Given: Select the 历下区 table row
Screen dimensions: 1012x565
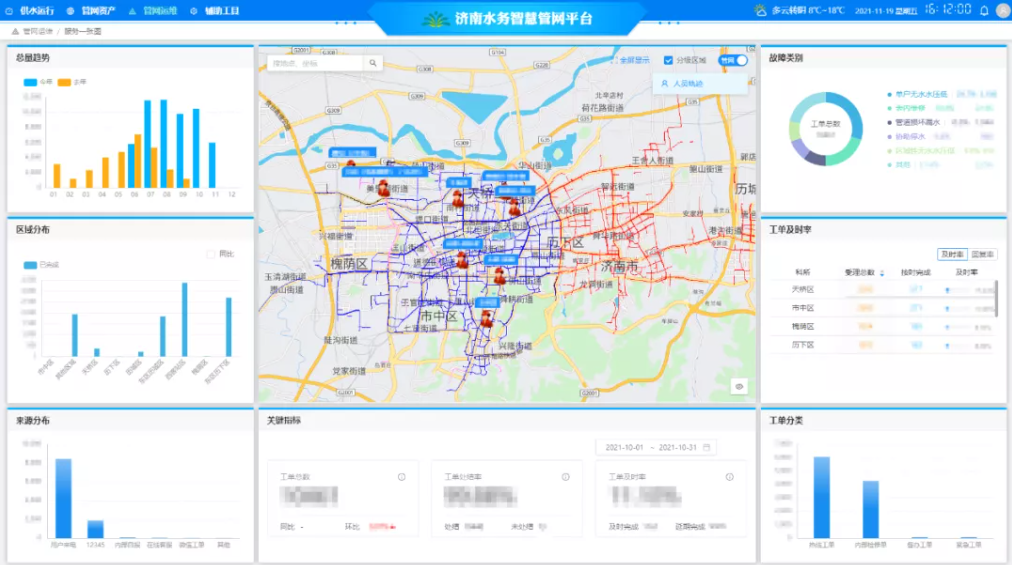Looking at the screenshot, I should click(882, 345).
